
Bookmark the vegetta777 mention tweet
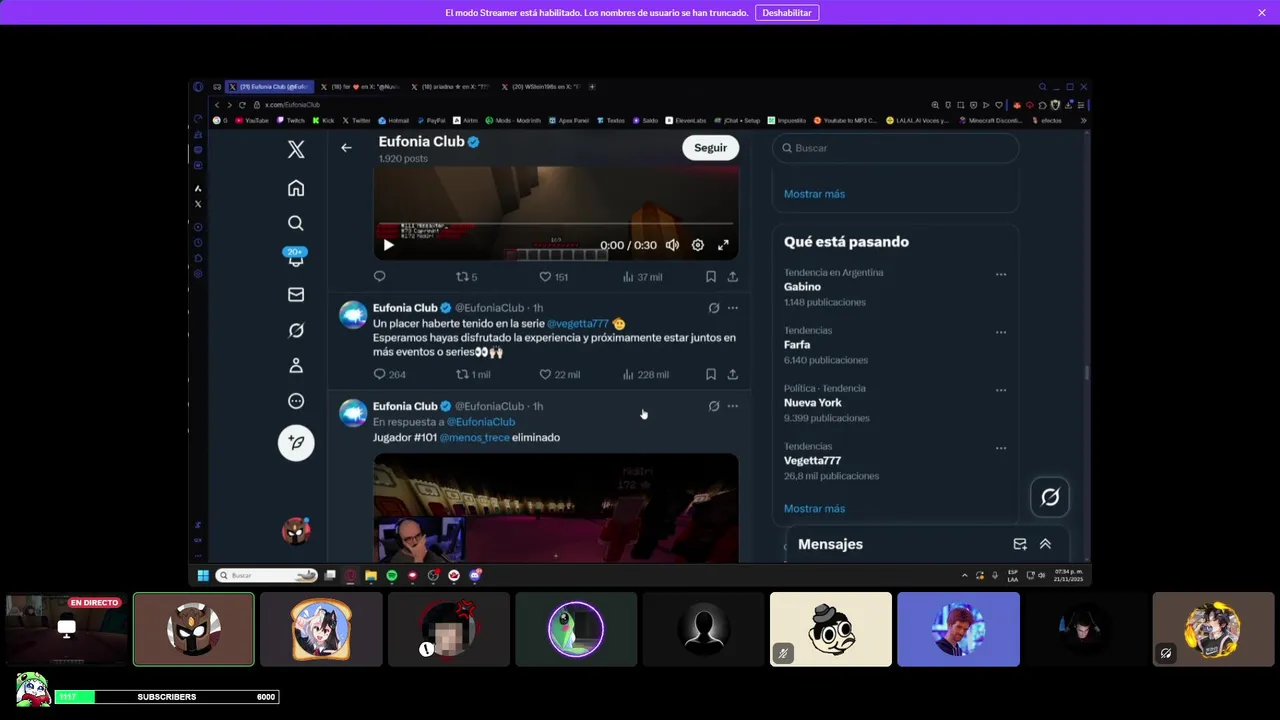[710, 374]
